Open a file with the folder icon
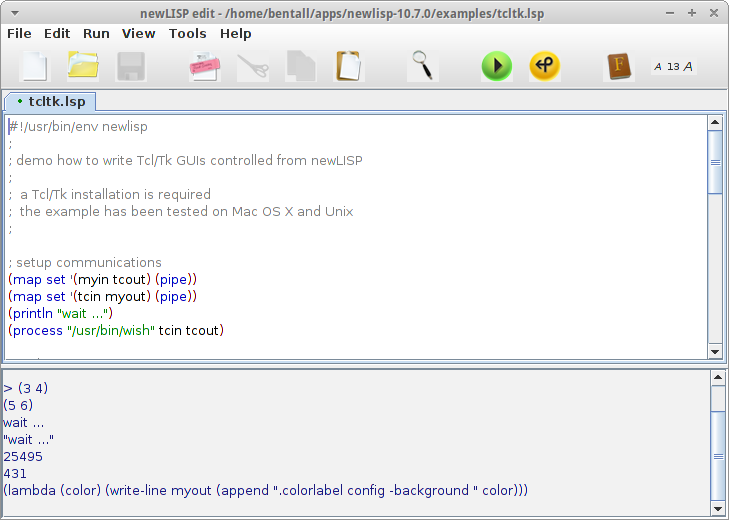This screenshot has height=520, width=729. tap(82, 67)
